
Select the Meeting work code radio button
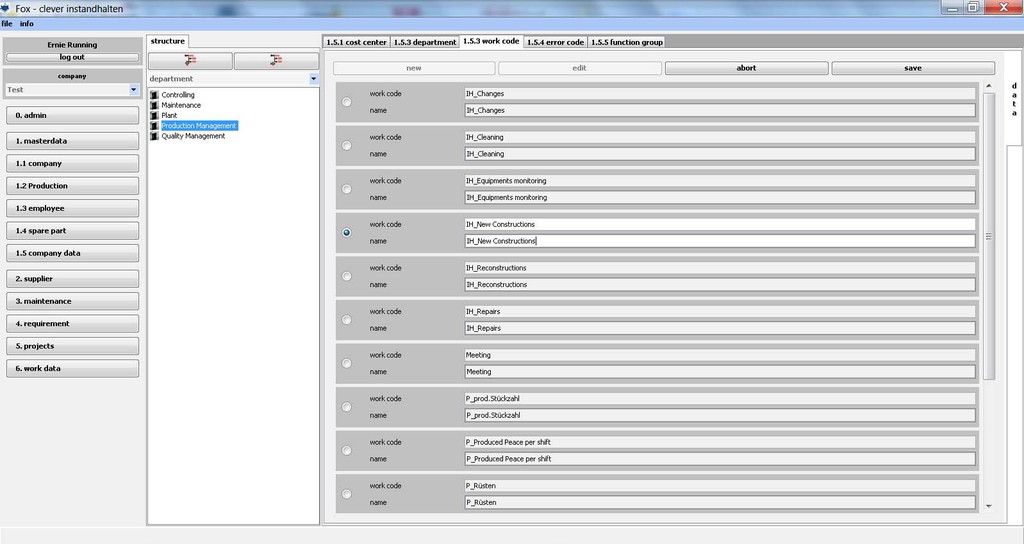point(347,363)
